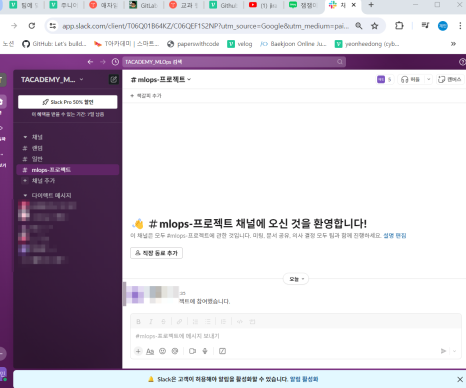Open huddle options dropdown arrow
The image size is (466, 388).
429,79
